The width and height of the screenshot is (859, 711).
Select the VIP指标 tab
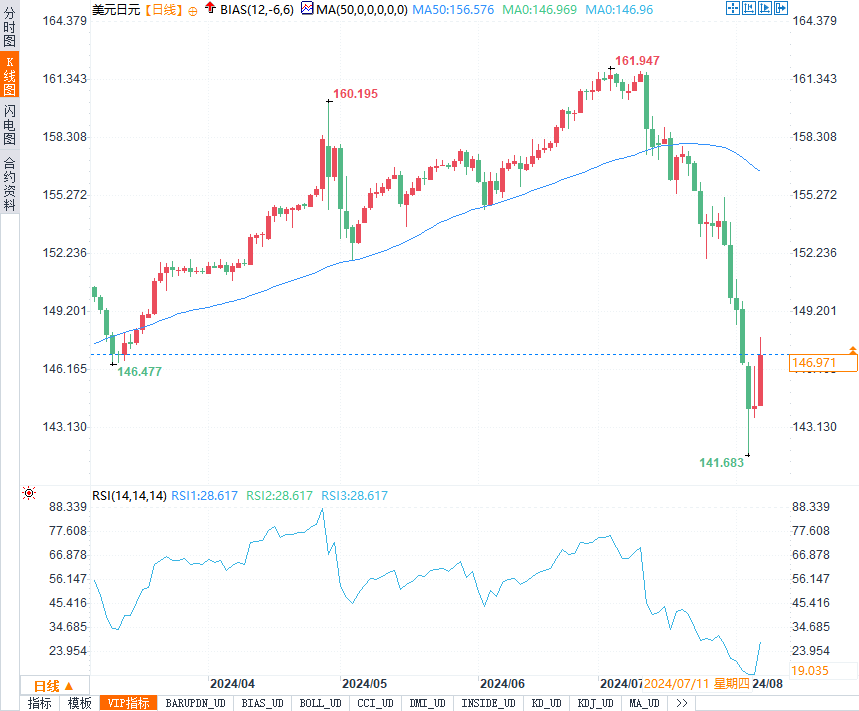tap(128, 703)
